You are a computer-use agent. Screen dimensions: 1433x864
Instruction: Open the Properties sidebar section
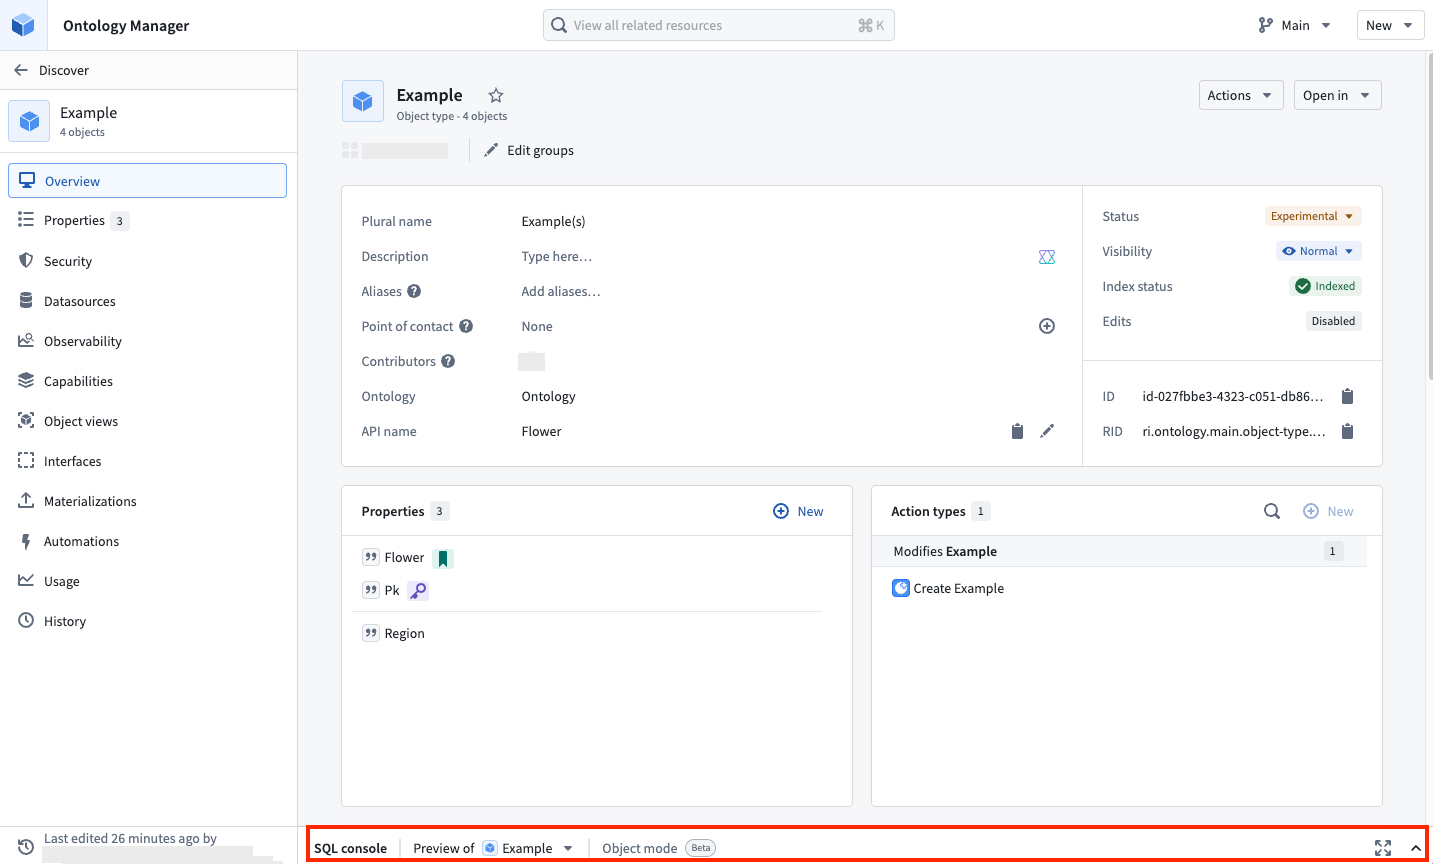coord(74,221)
